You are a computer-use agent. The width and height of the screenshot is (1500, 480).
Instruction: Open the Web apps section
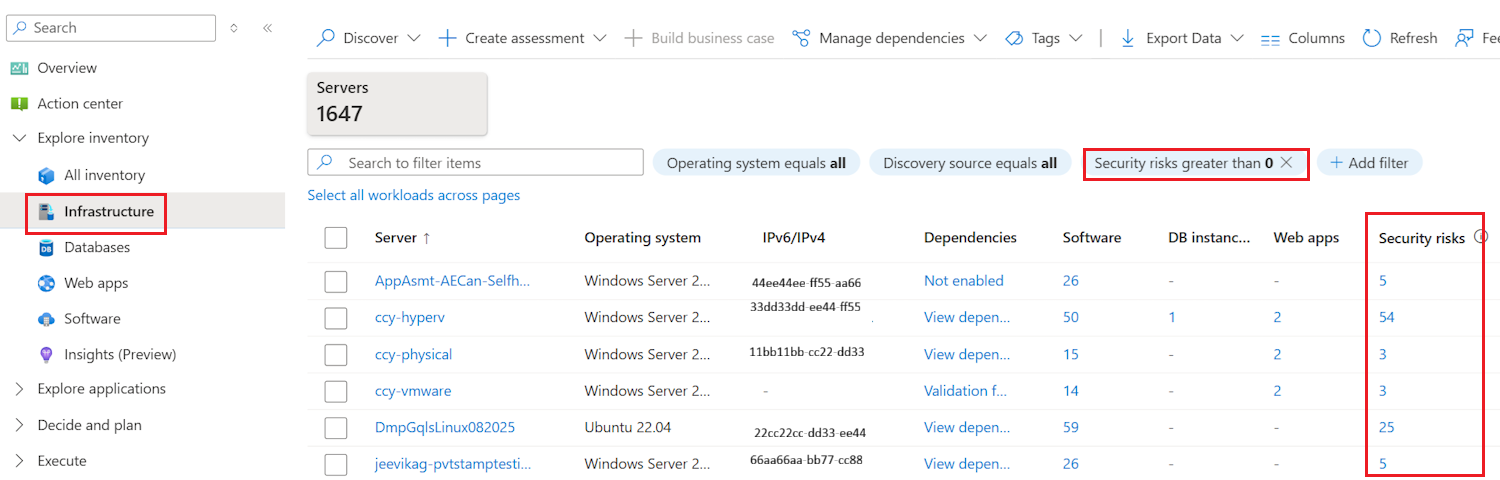point(96,283)
